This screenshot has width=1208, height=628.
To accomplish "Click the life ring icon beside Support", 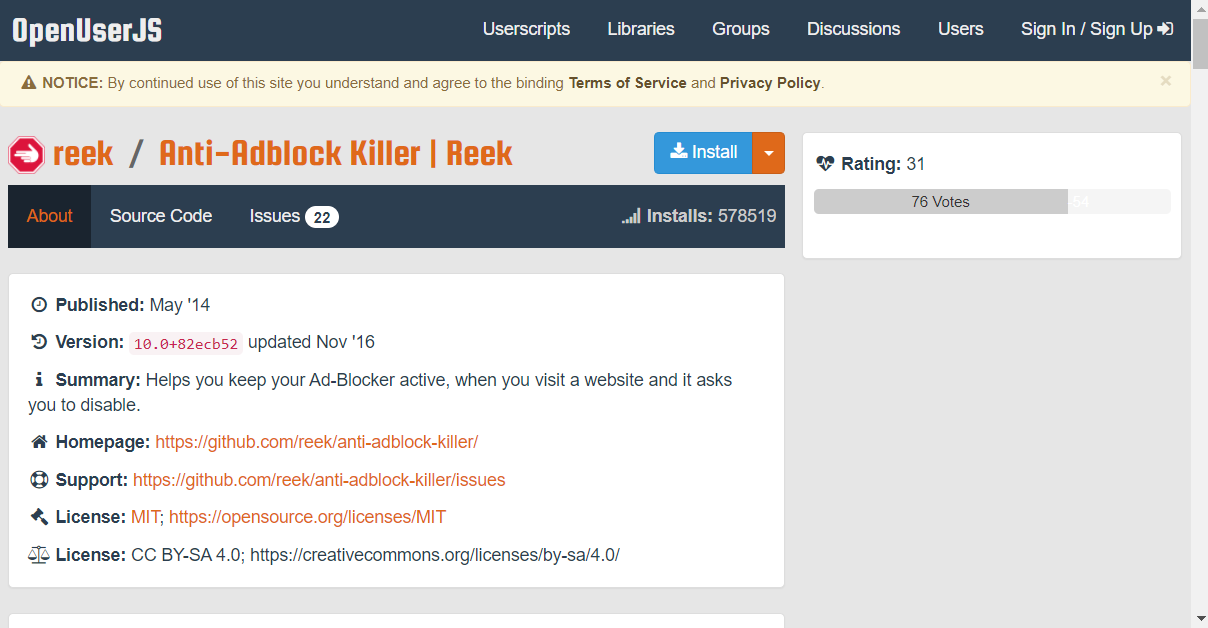I will (x=39, y=480).
